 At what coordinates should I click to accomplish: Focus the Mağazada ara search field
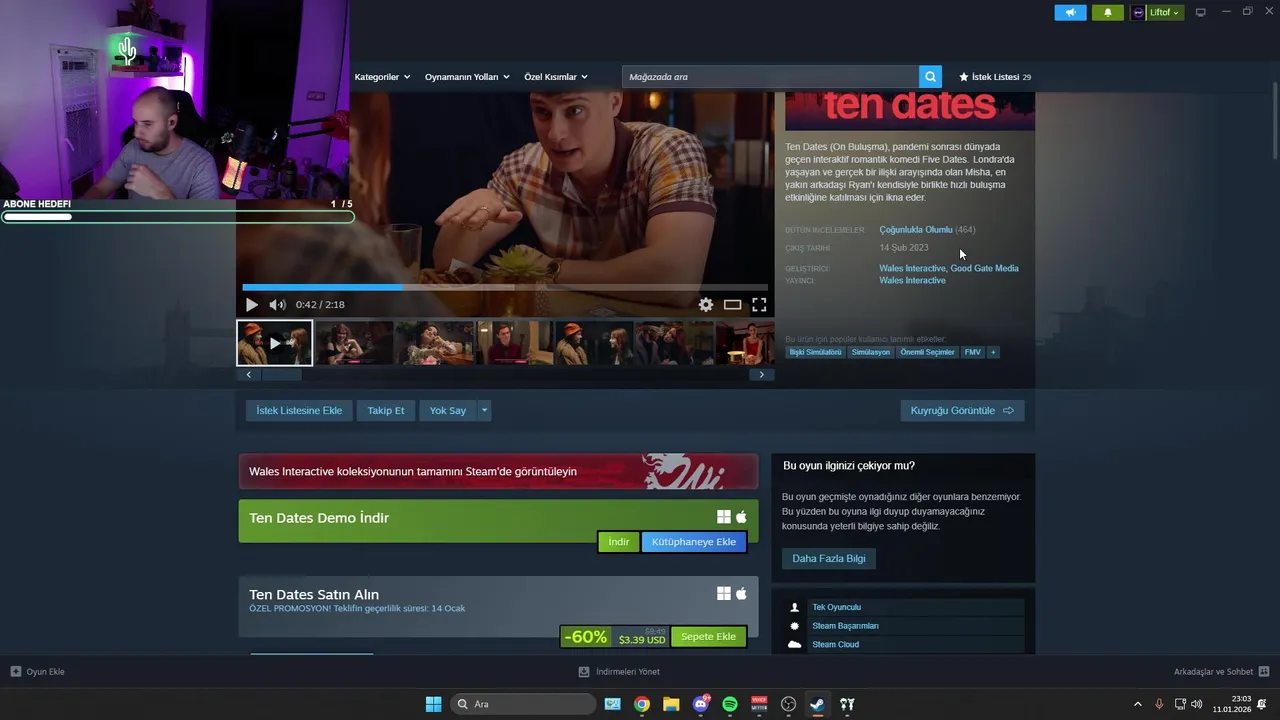[x=770, y=77]
